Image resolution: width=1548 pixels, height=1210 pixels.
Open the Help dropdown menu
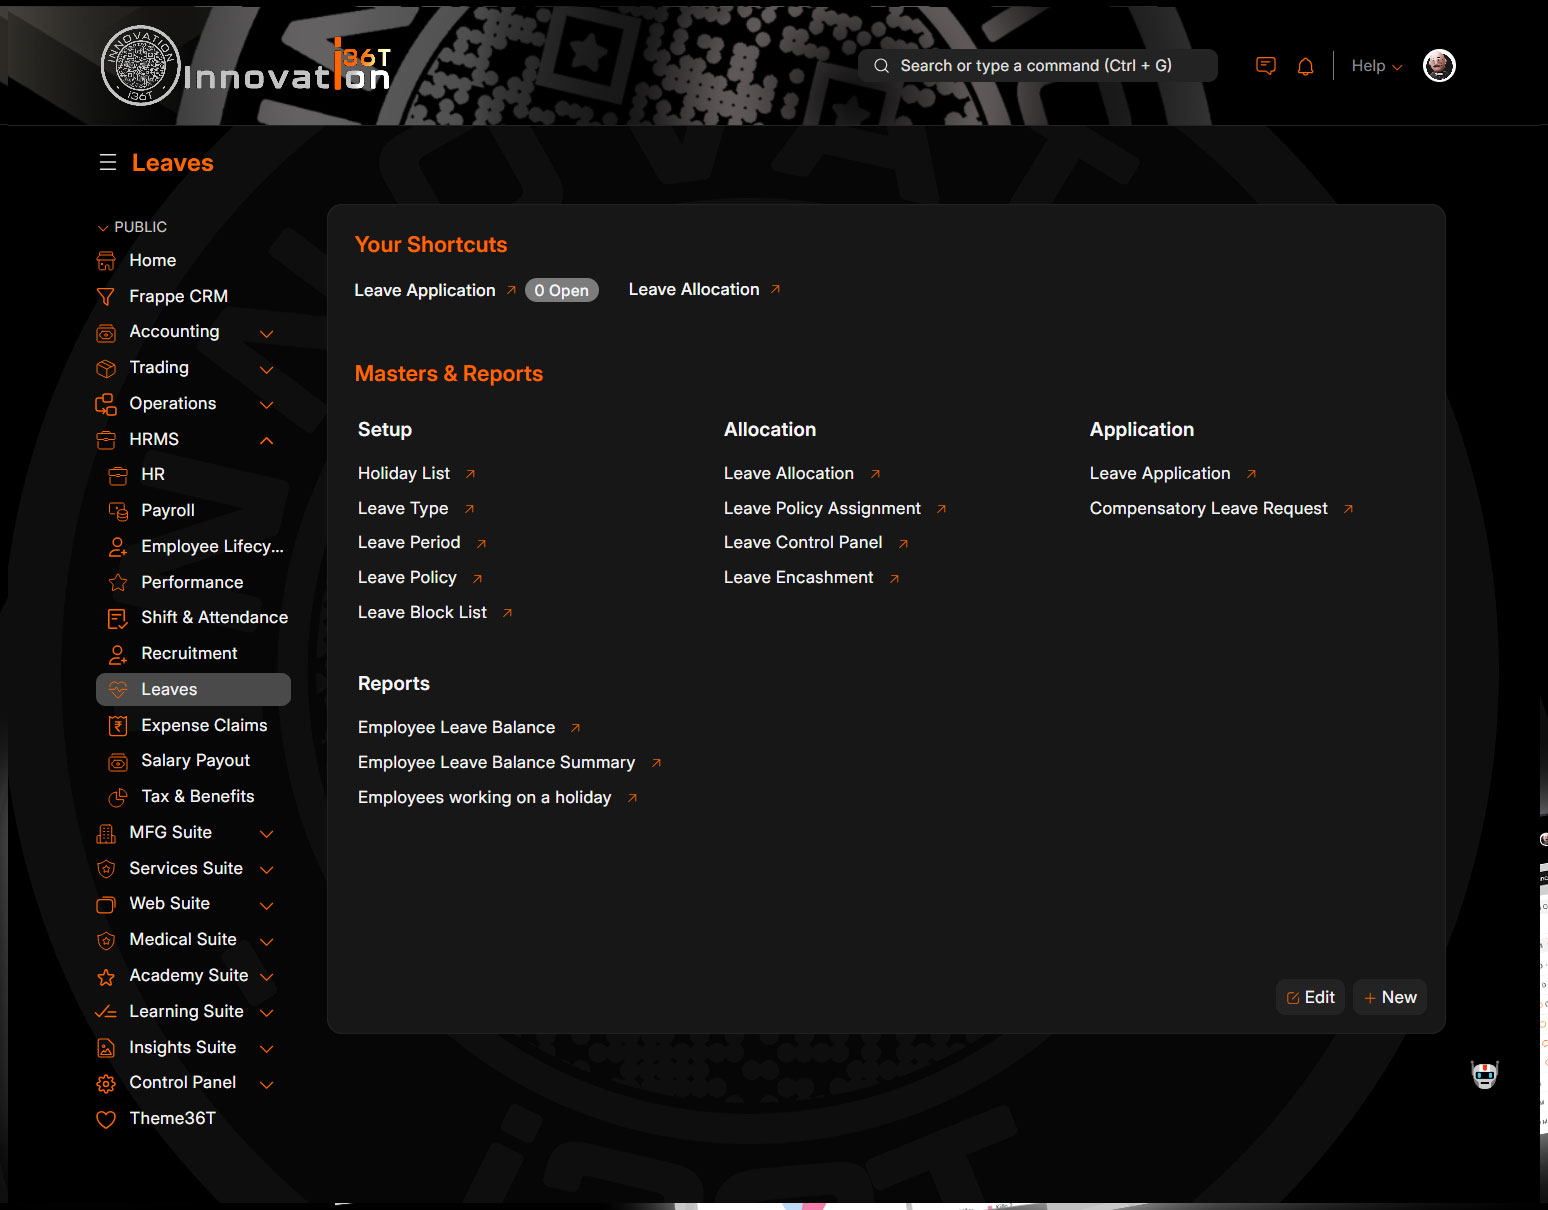tap(1376, 66)
